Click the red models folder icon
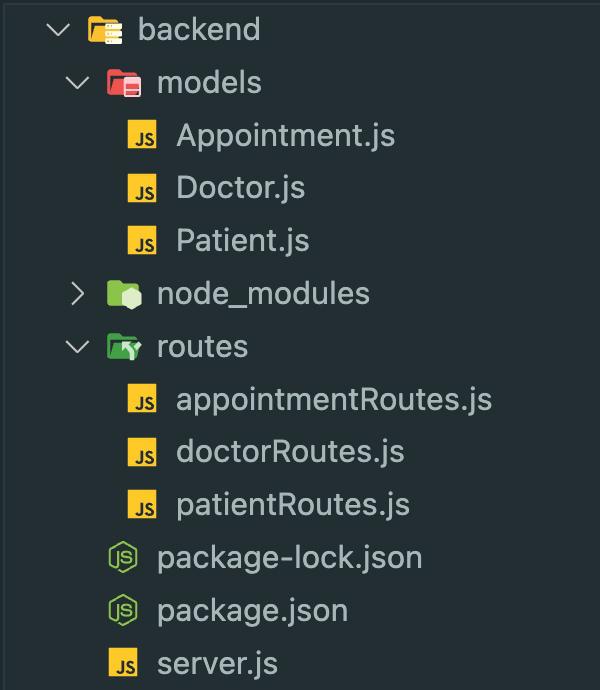Image resolution: width=600 pixels, height=690 pixels. coord(124,82)
